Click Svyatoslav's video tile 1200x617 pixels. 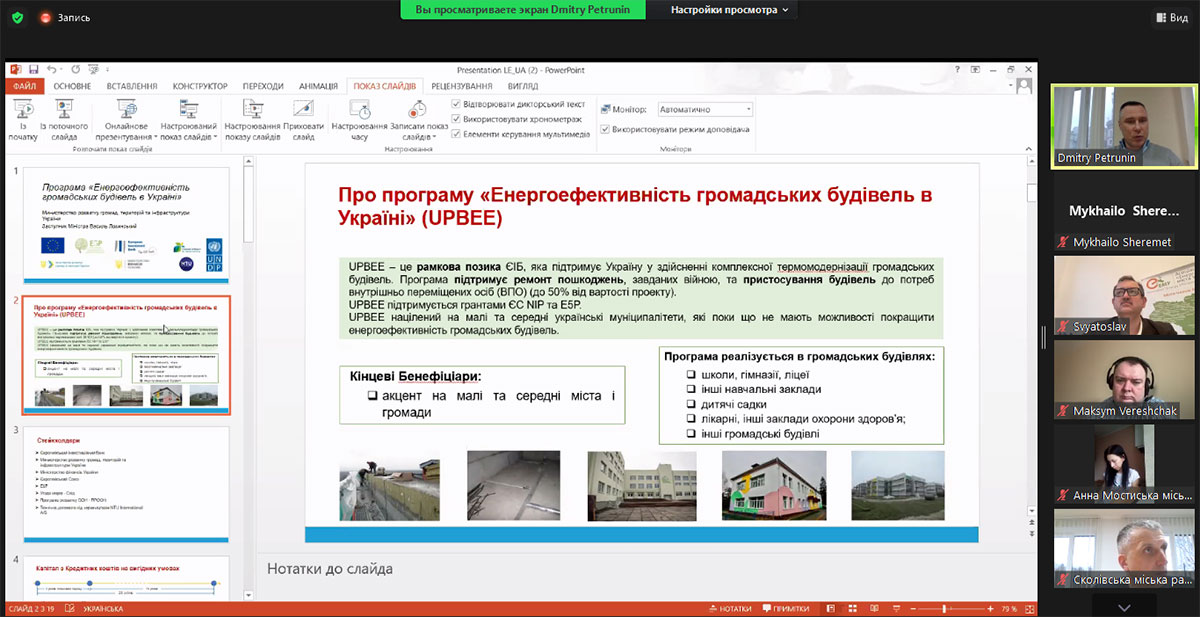pyautogui.click(x=1124, y=295)
